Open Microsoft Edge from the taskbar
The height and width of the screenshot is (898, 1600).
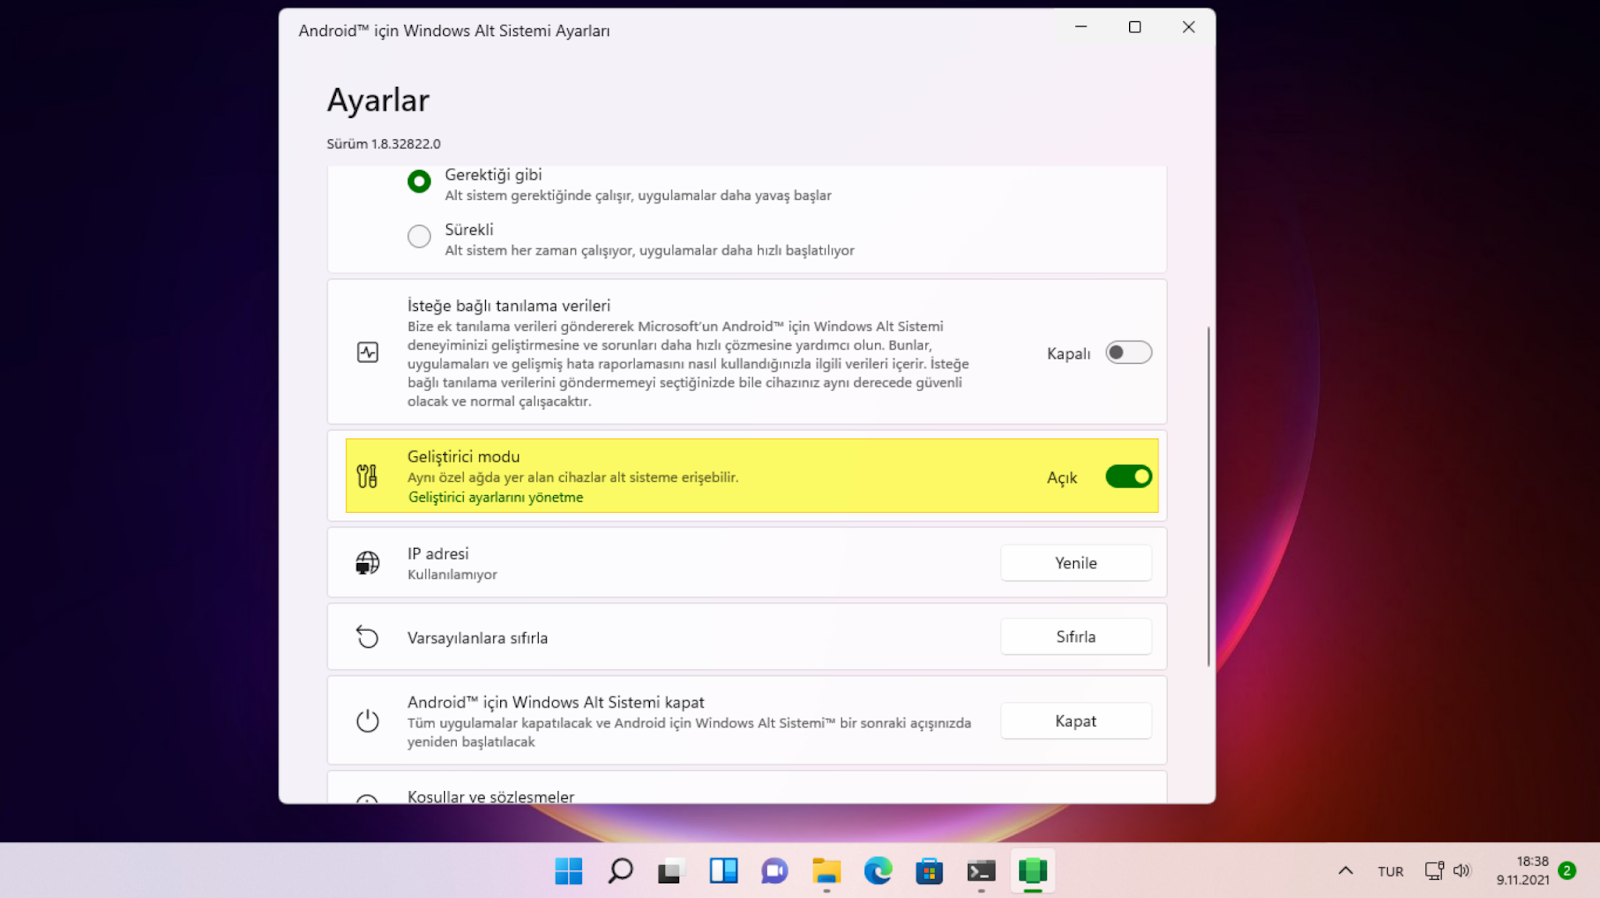tap(878, 871)
